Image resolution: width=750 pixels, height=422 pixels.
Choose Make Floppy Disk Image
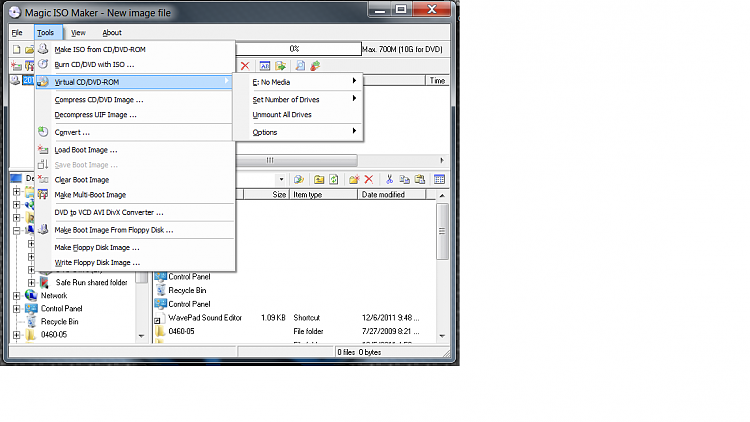[x=135, y=248]
